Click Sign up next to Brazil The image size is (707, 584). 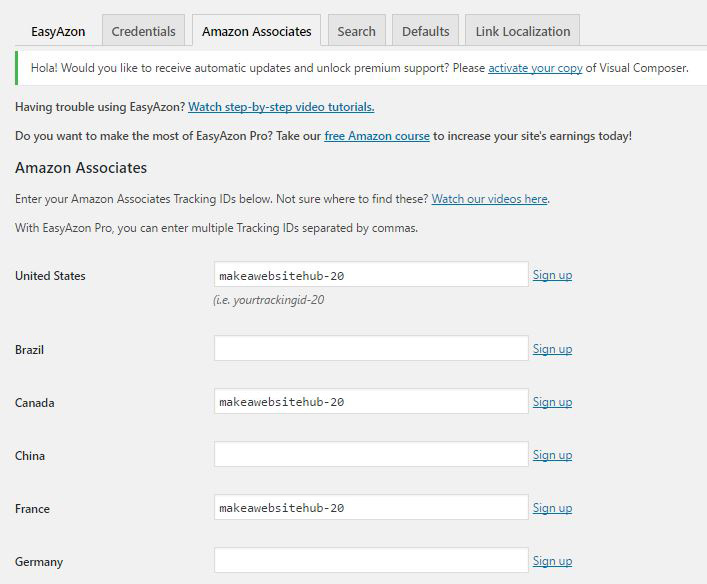(x=552, y=349)
